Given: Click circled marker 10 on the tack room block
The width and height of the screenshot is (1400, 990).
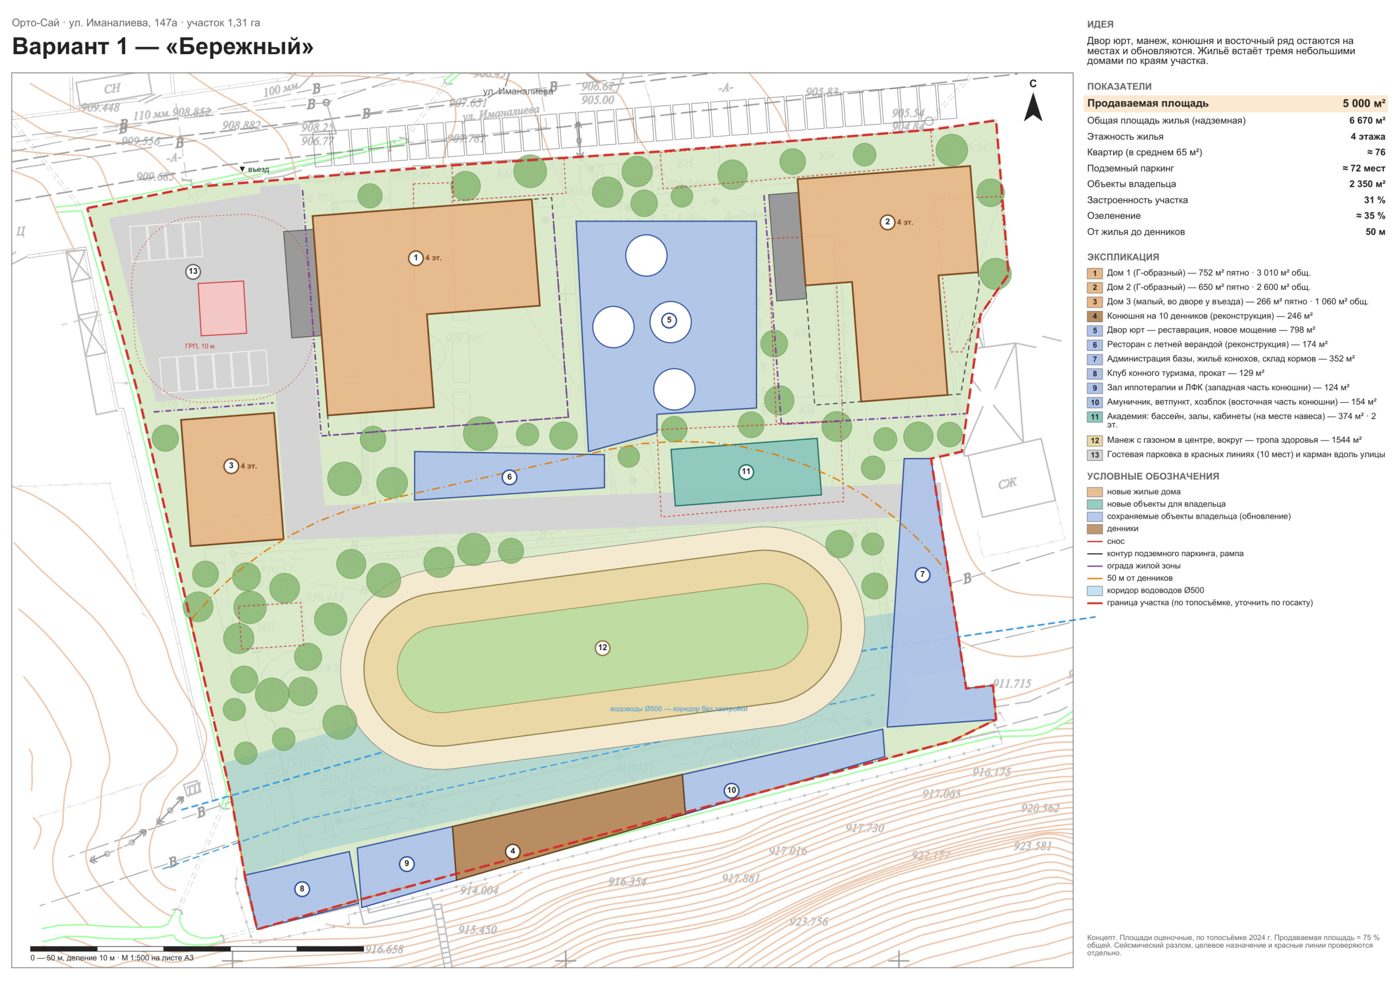Looking at the screenshot, I should tap(731, 790).
